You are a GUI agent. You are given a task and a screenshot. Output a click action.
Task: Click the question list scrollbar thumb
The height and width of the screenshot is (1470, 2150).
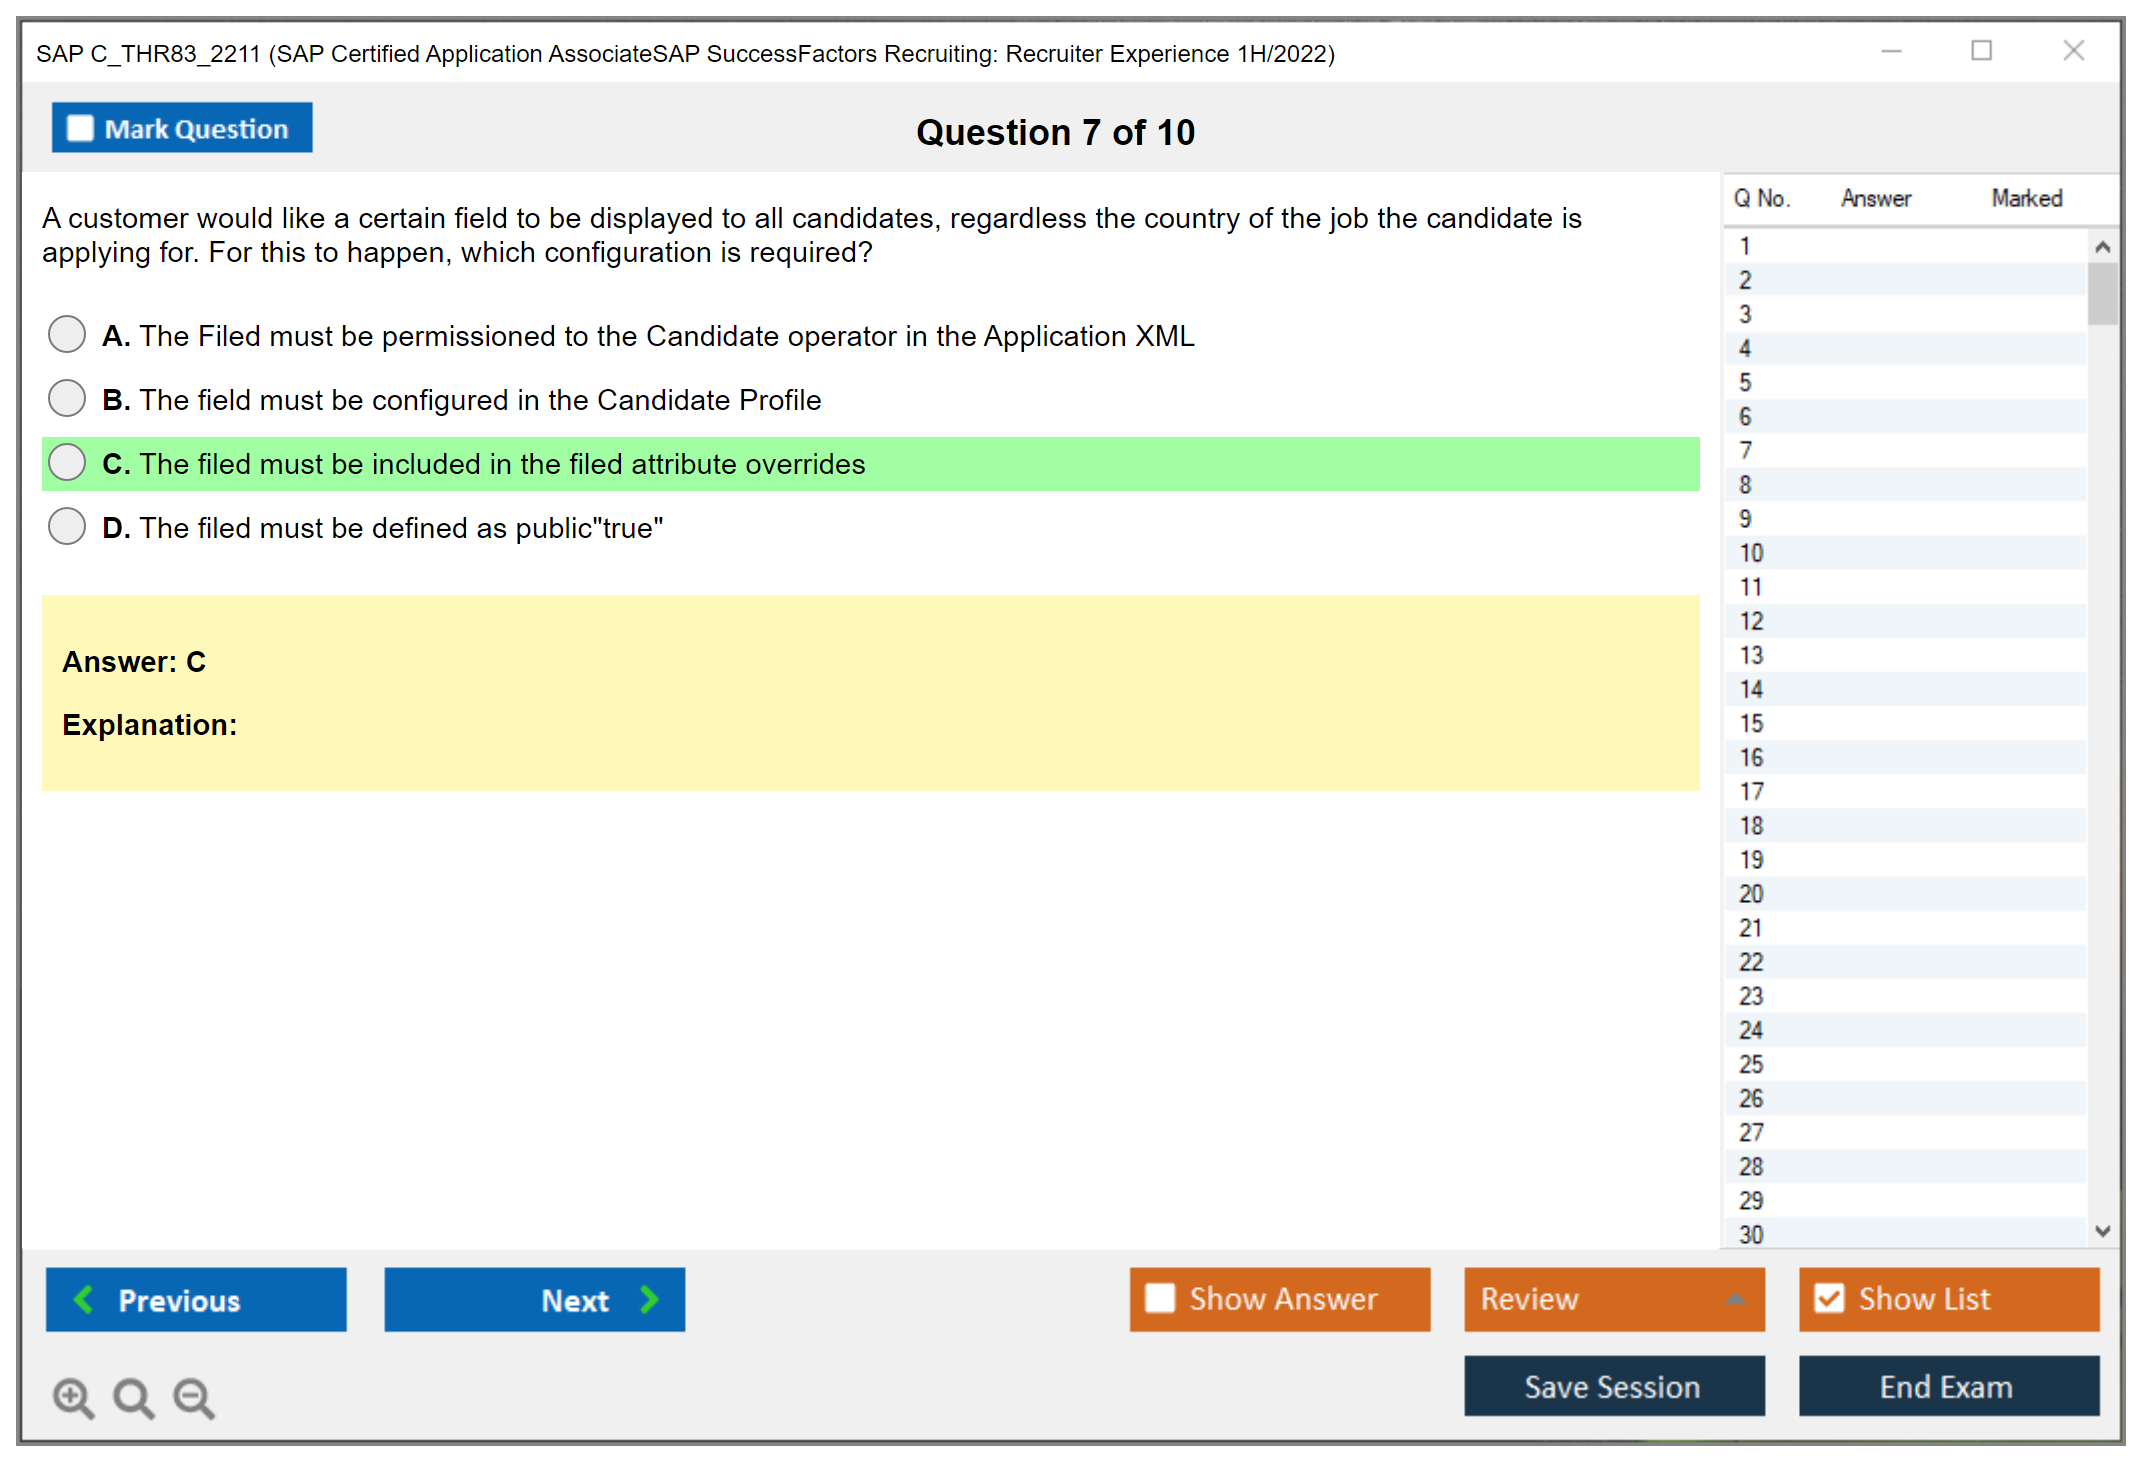tap(2102, 293)
